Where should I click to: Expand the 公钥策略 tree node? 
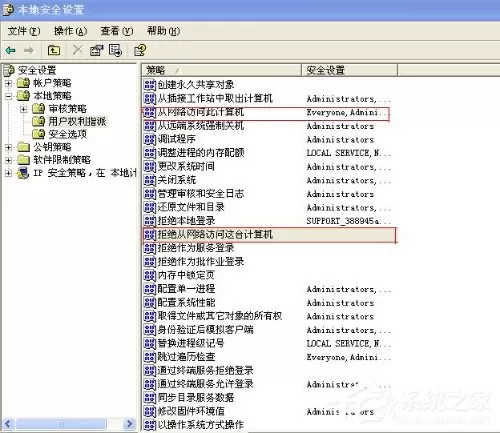(9, 147)
